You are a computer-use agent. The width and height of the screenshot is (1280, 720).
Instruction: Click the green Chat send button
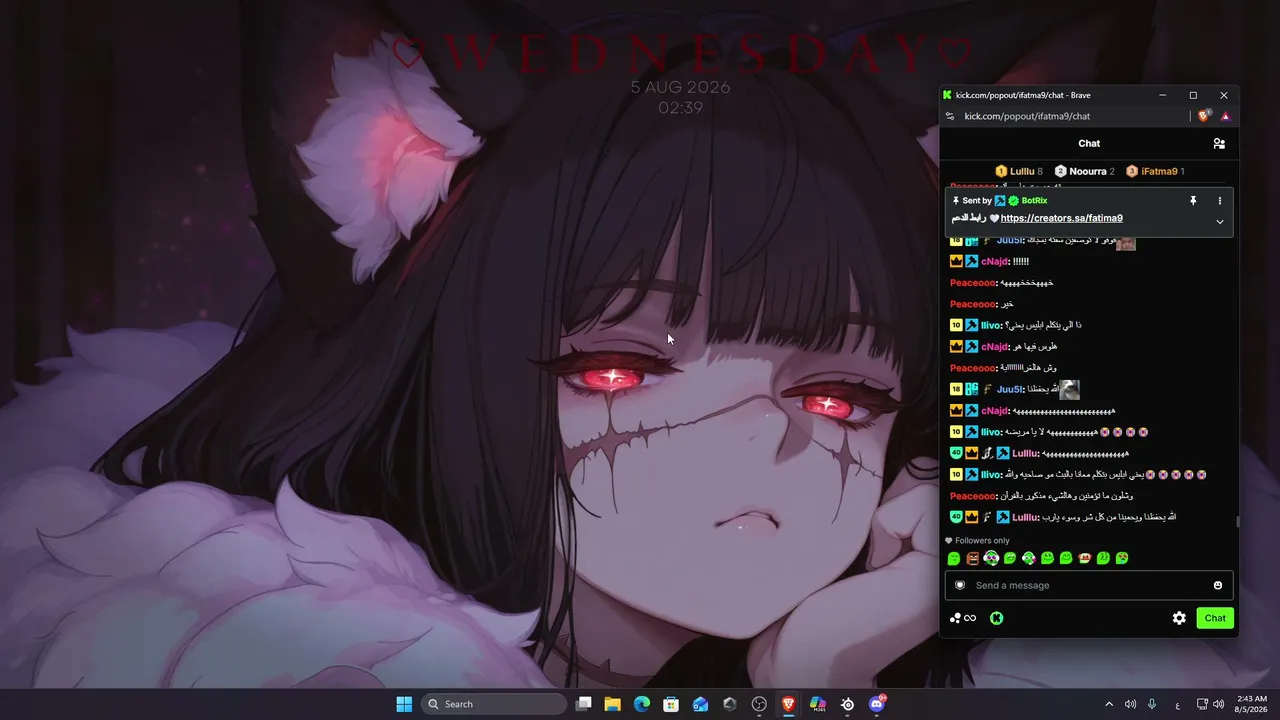[x=1215, y=618]
